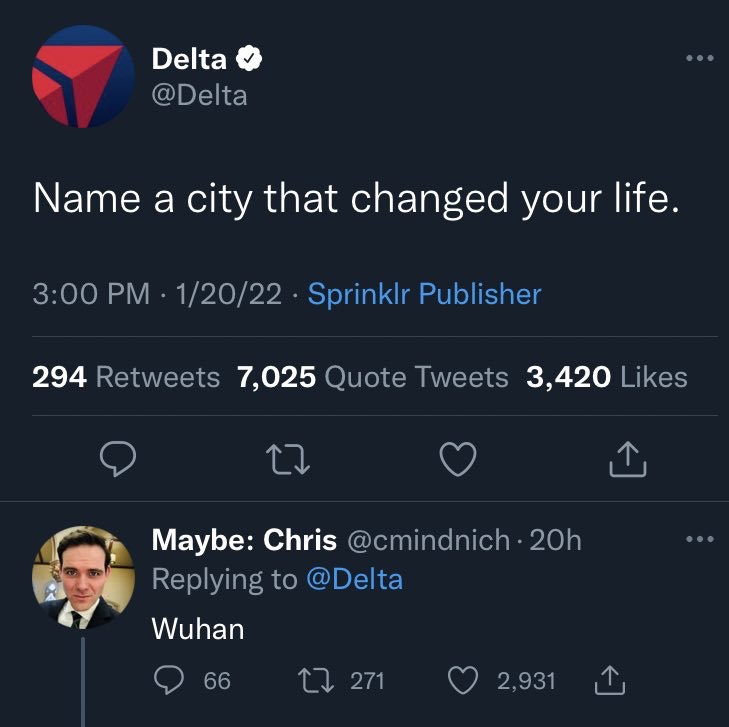Open Chris's profile photo
The height and width of the screenshot is (727, 729).
(x=83, y=577)
